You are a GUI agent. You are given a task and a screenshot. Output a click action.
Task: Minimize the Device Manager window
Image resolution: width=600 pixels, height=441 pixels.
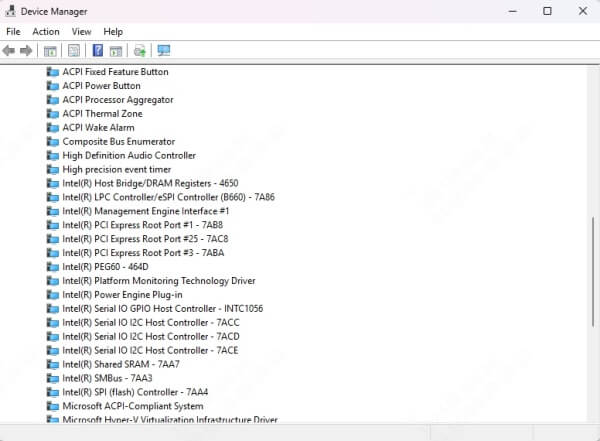tap(513, 11)
